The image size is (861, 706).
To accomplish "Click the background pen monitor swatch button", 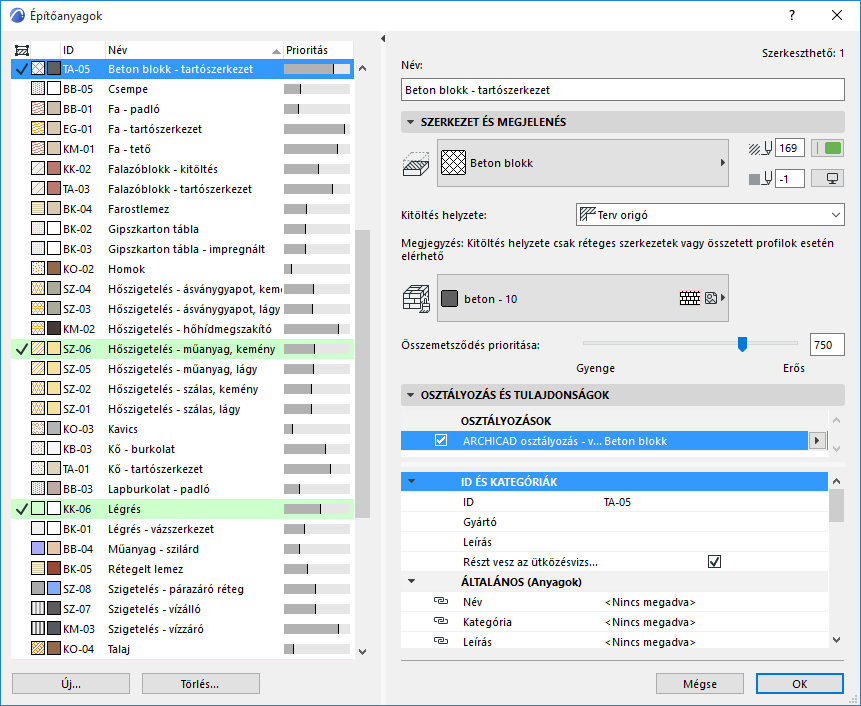I will coord(828,178).
